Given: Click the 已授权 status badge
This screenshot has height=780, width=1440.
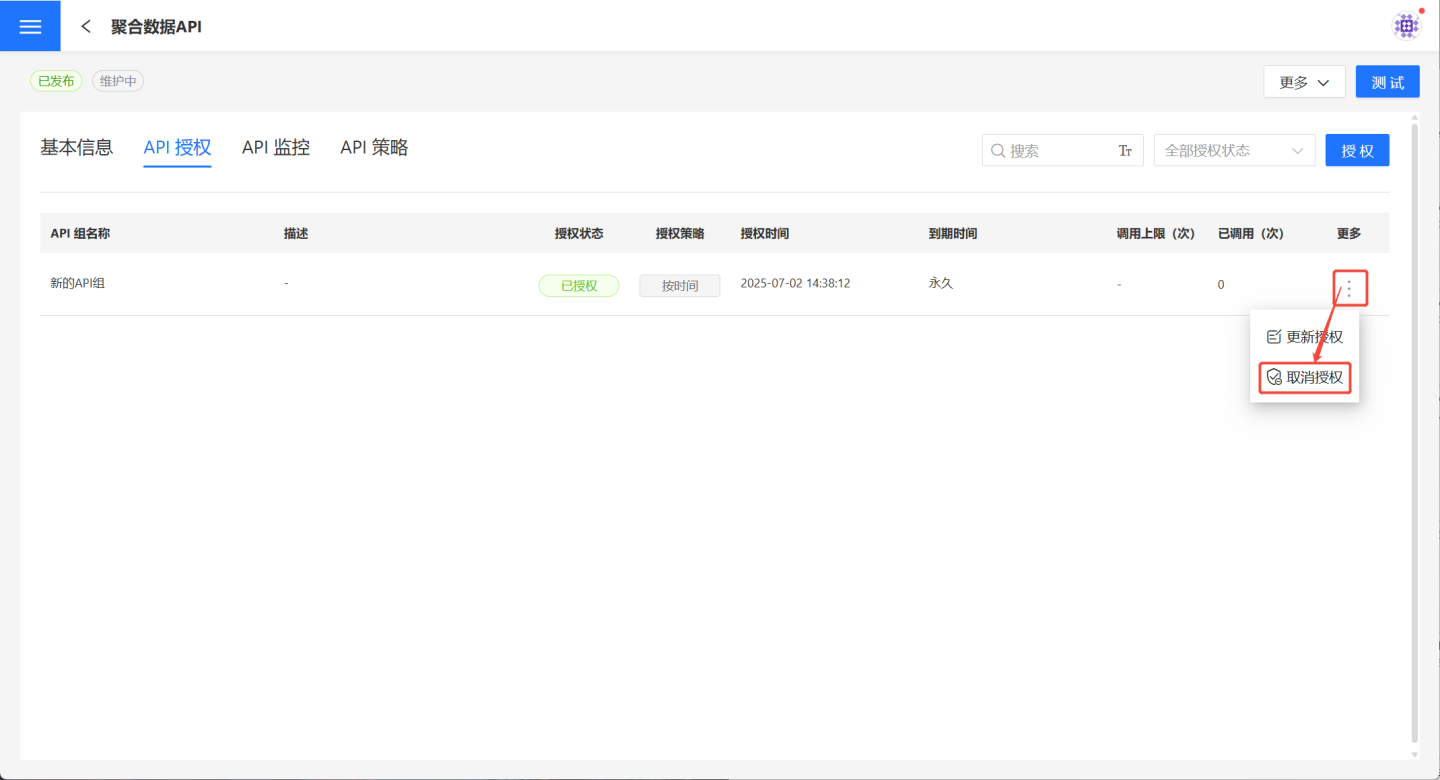Looking at the screenshot, I should pyautogui.click(x=579, y=286).
